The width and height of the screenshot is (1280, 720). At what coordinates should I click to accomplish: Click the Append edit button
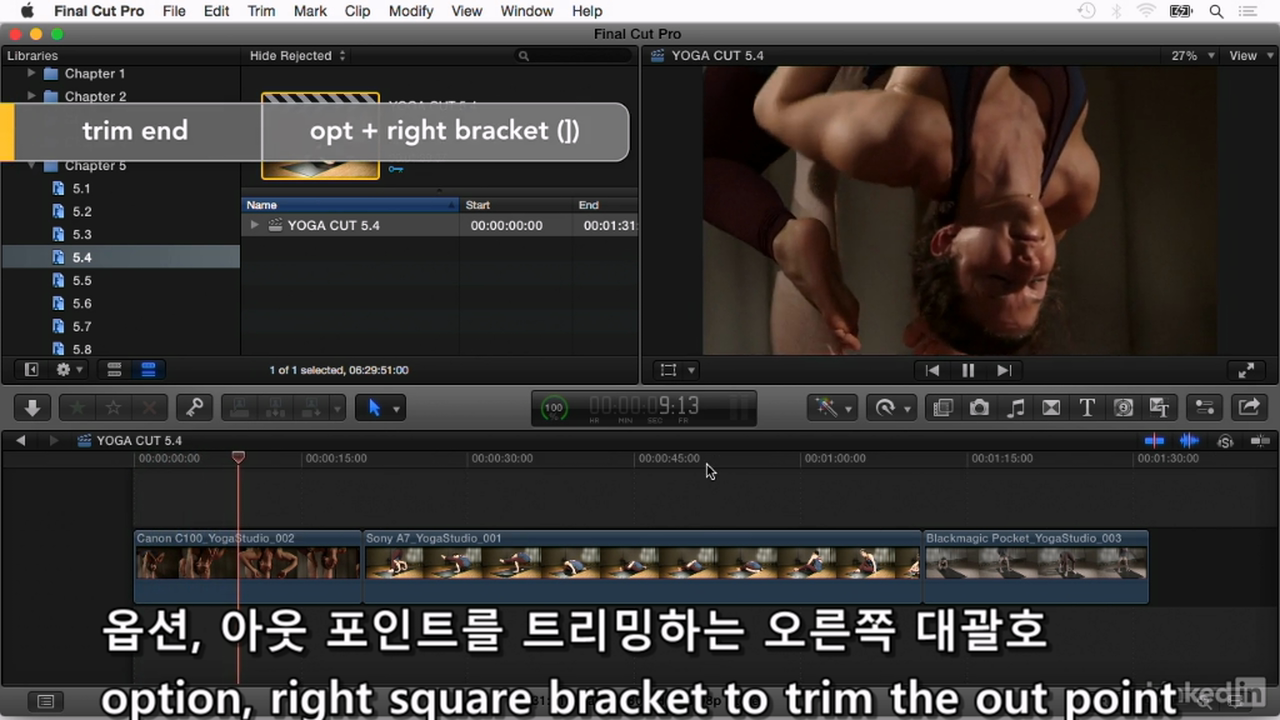311,407
